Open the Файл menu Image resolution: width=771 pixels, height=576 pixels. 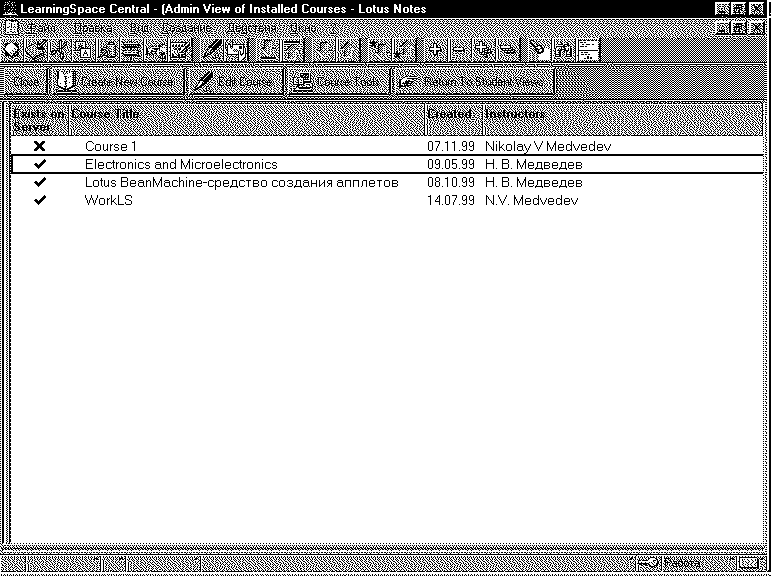coord(42,29)
